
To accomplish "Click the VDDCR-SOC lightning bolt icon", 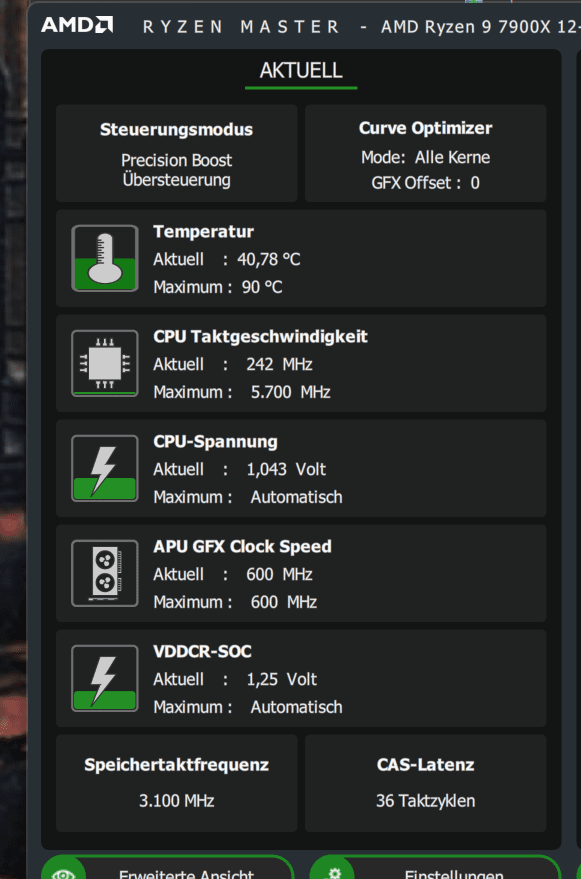I will point(105,678).
